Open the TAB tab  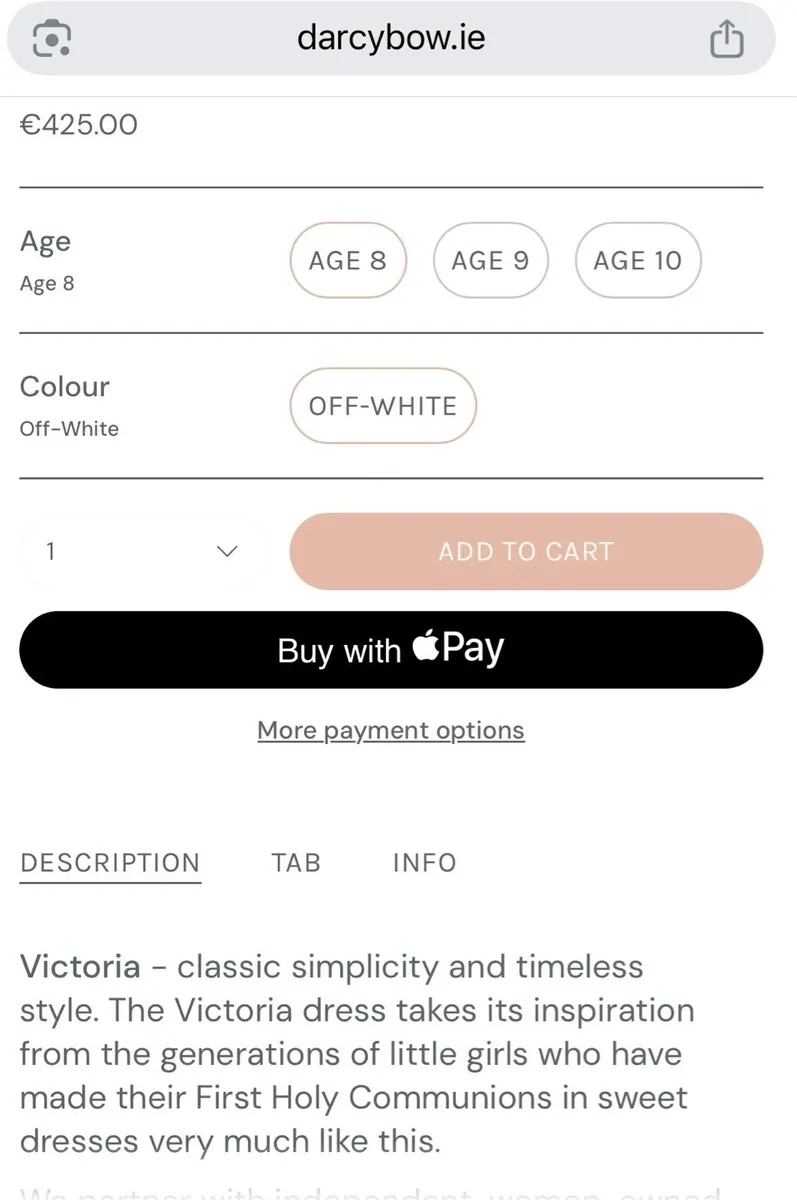click(296, 863)
